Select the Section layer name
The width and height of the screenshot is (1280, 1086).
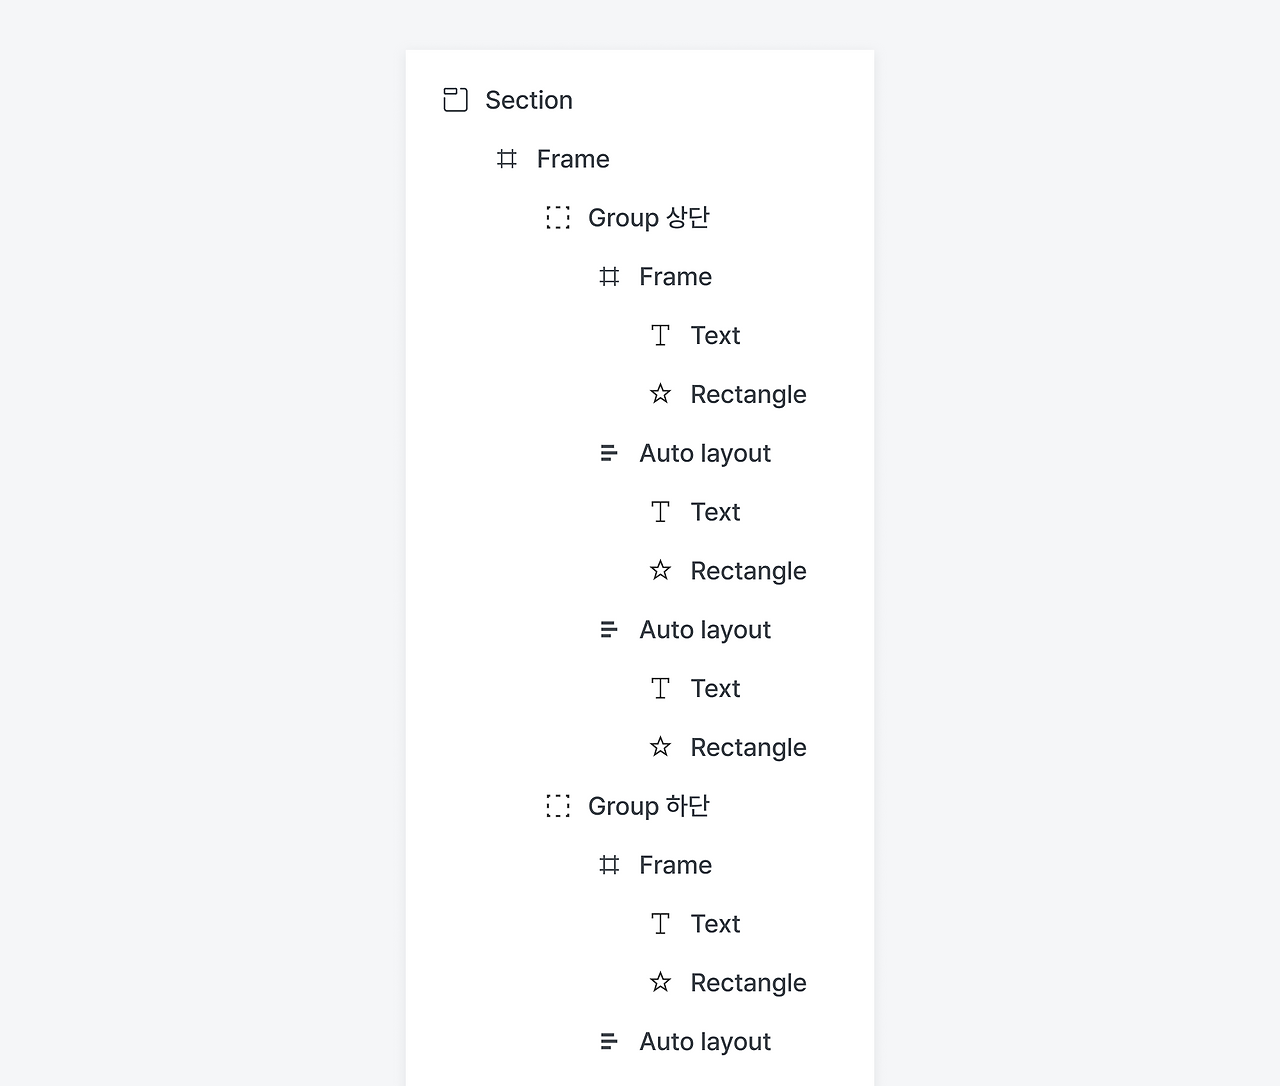(529, 100)
